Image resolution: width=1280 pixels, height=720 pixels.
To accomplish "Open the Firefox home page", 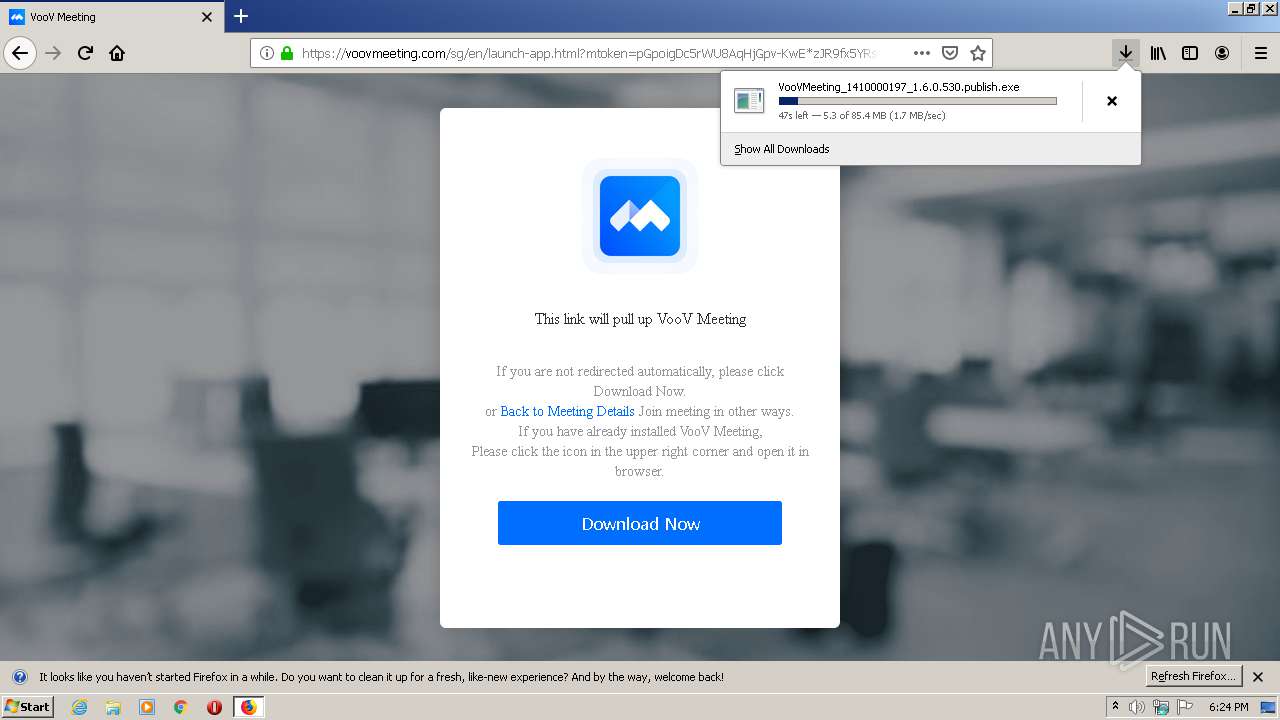I will point(117,53).
